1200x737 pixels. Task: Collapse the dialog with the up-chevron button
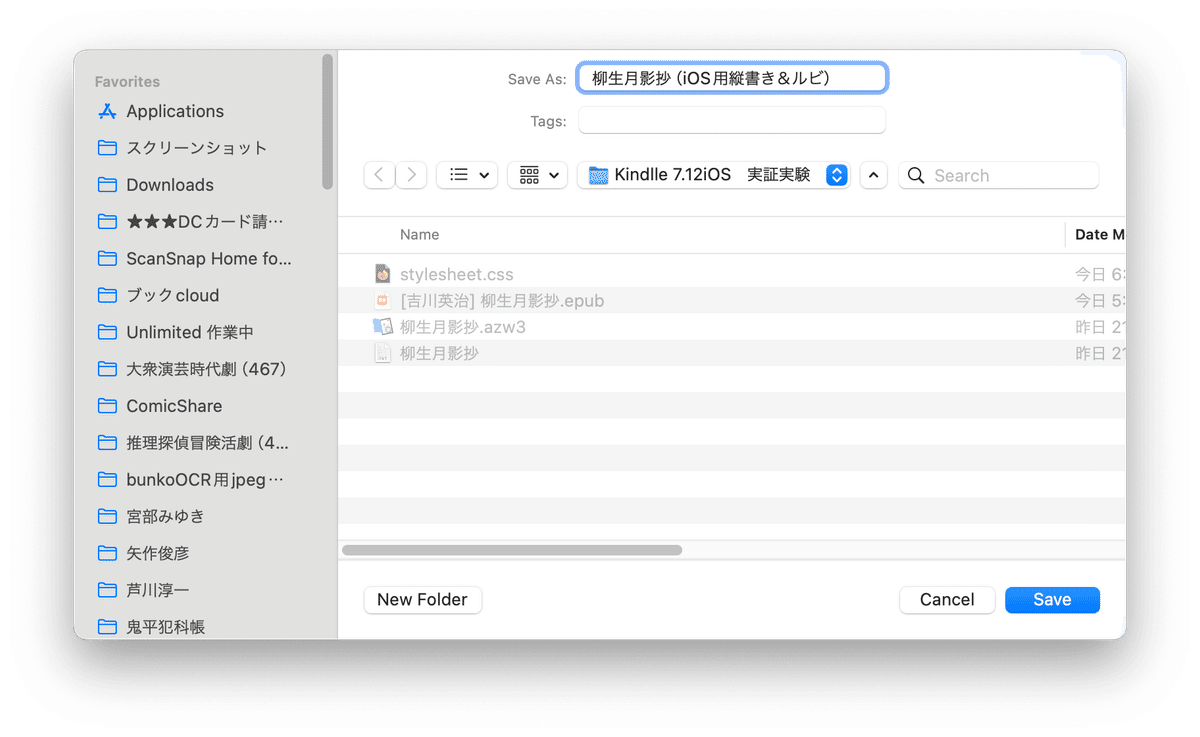coord(873,175)
